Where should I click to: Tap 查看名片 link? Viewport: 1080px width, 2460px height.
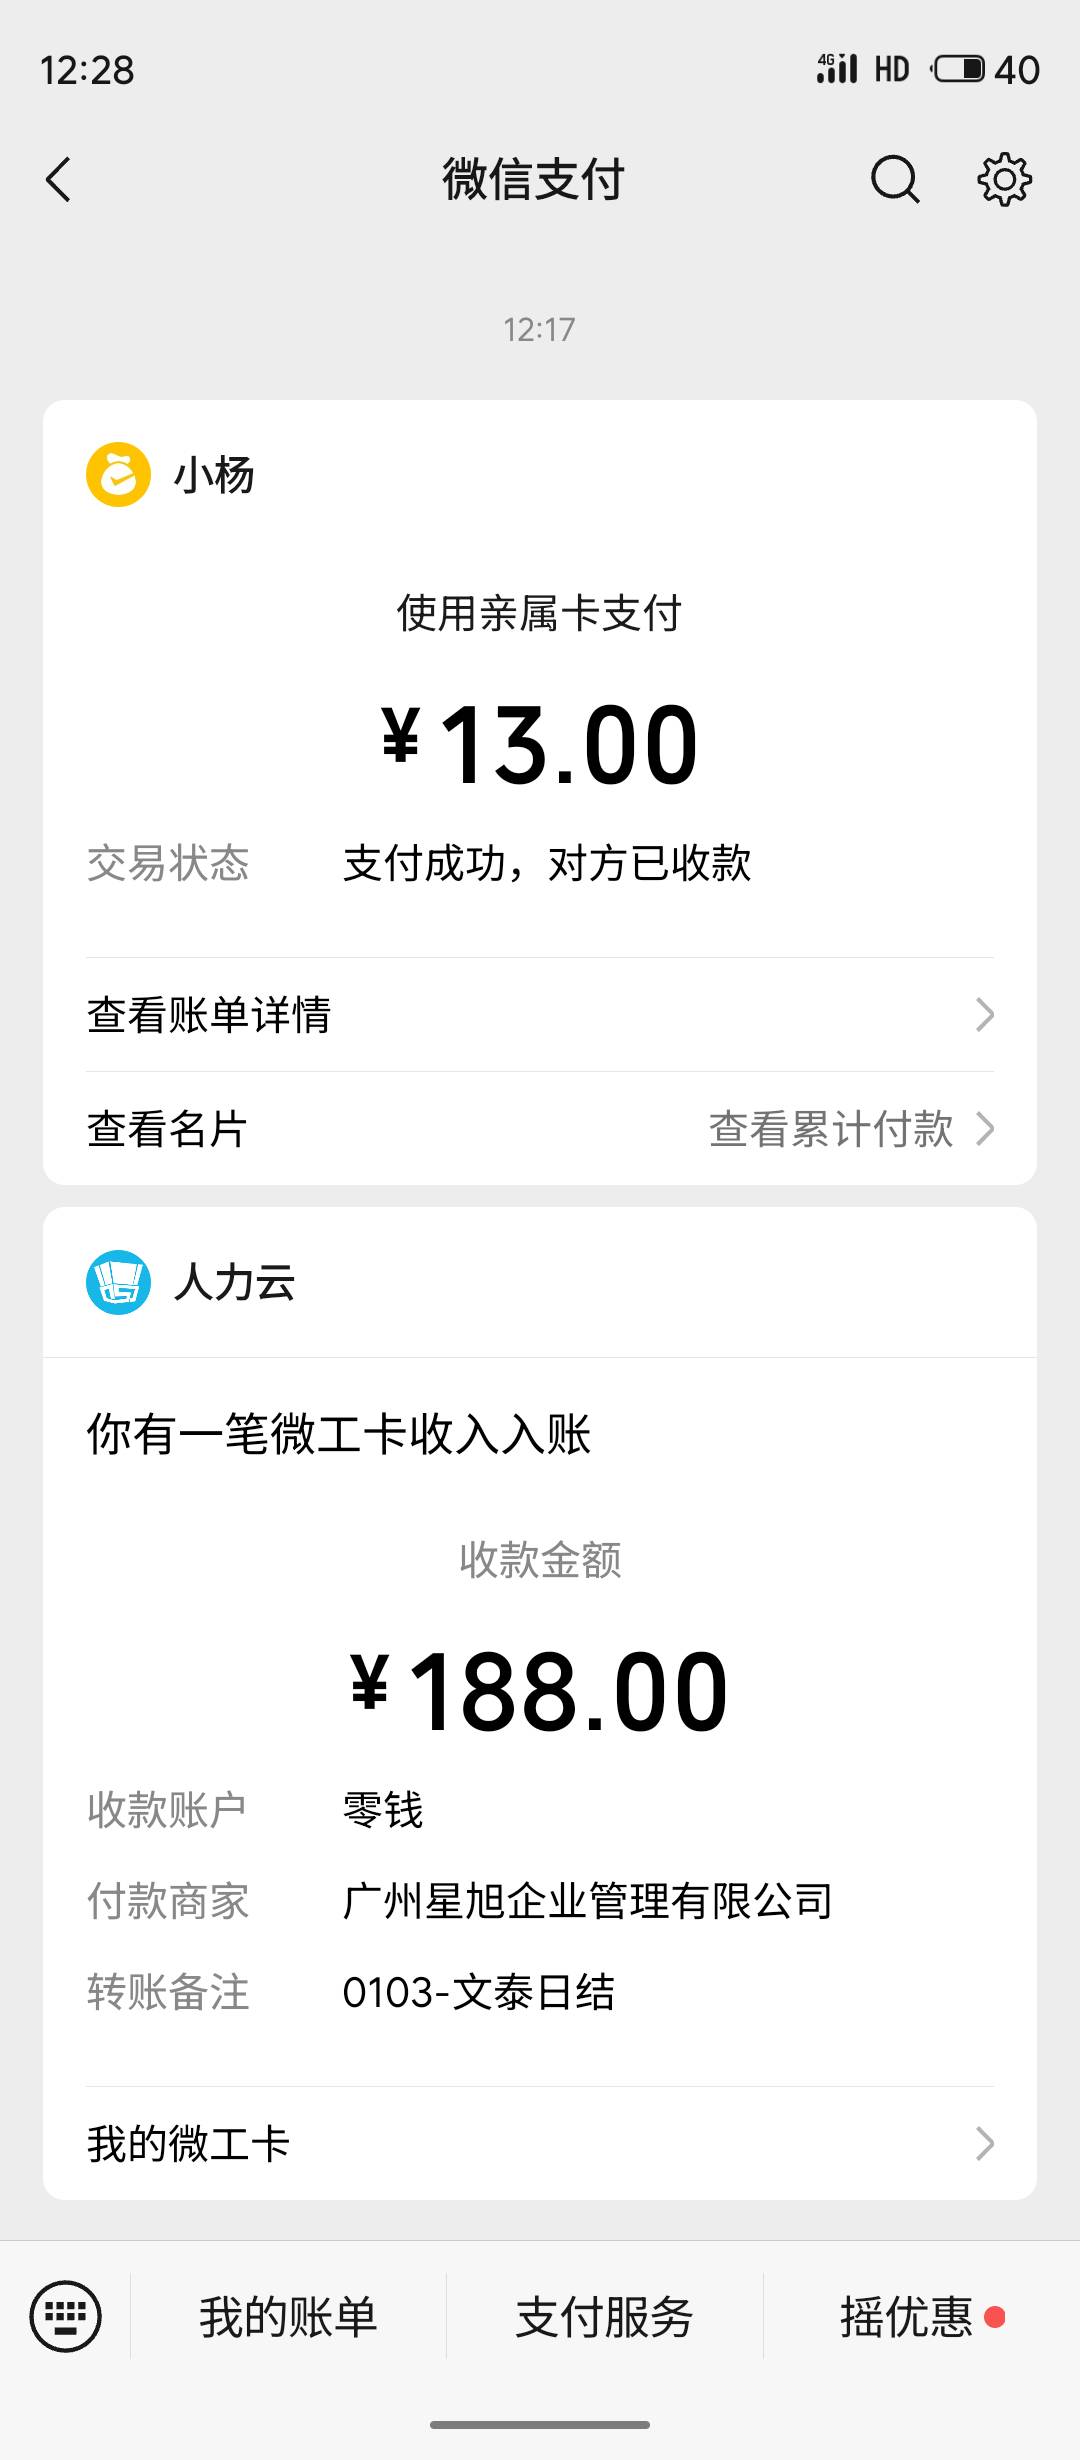click(x=167, y=1129)
